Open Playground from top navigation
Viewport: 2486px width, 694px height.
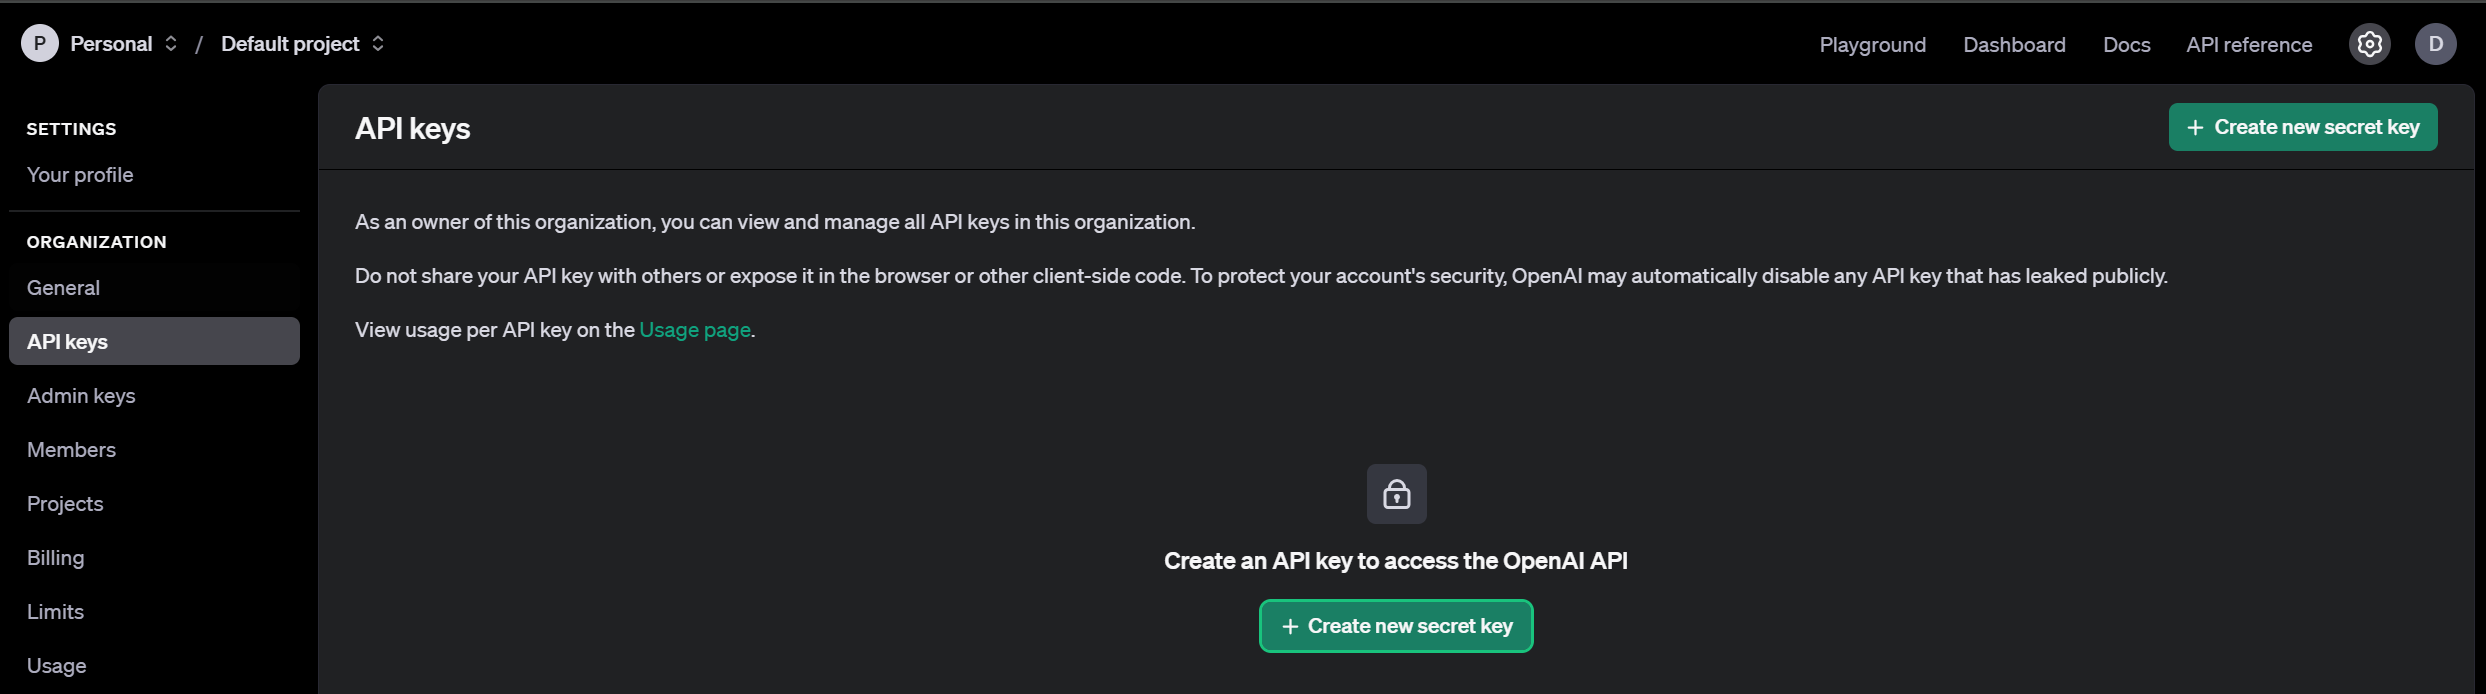[x=1872, y=45]
